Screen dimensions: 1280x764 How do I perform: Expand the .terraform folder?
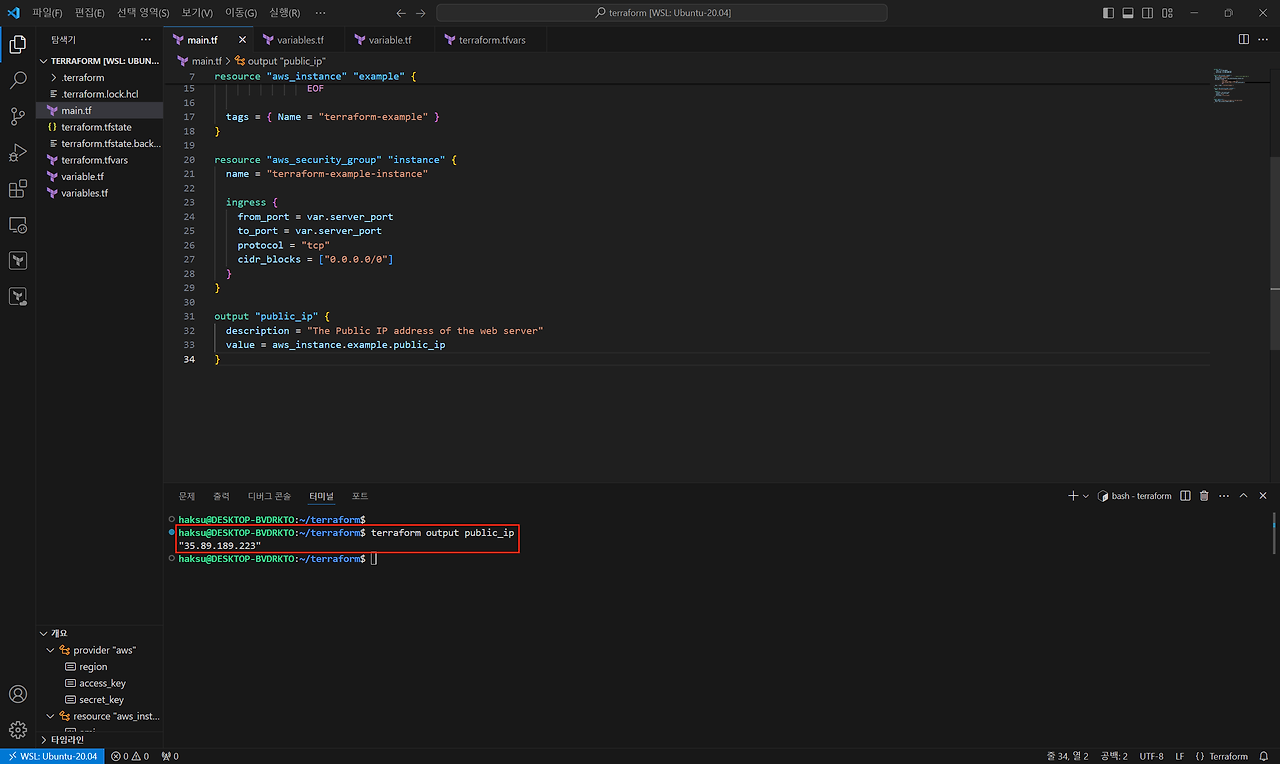[82, 77]
